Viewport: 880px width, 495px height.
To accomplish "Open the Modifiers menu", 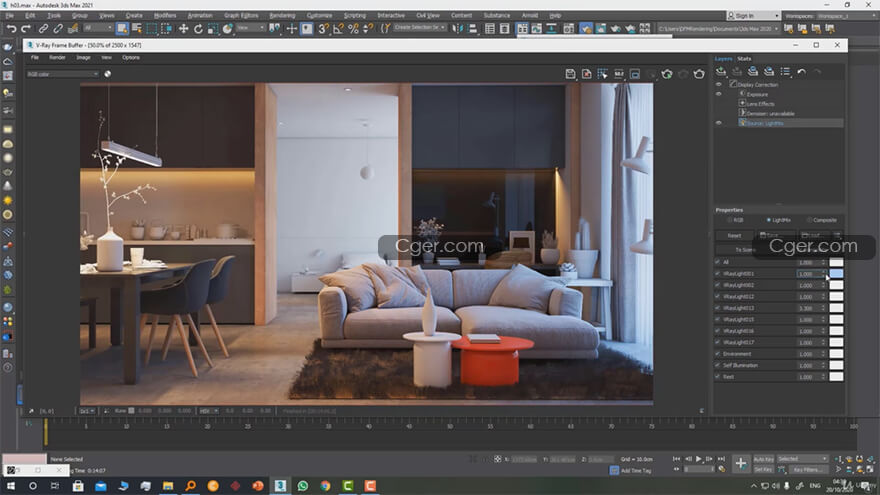I will tap(164, 16).
